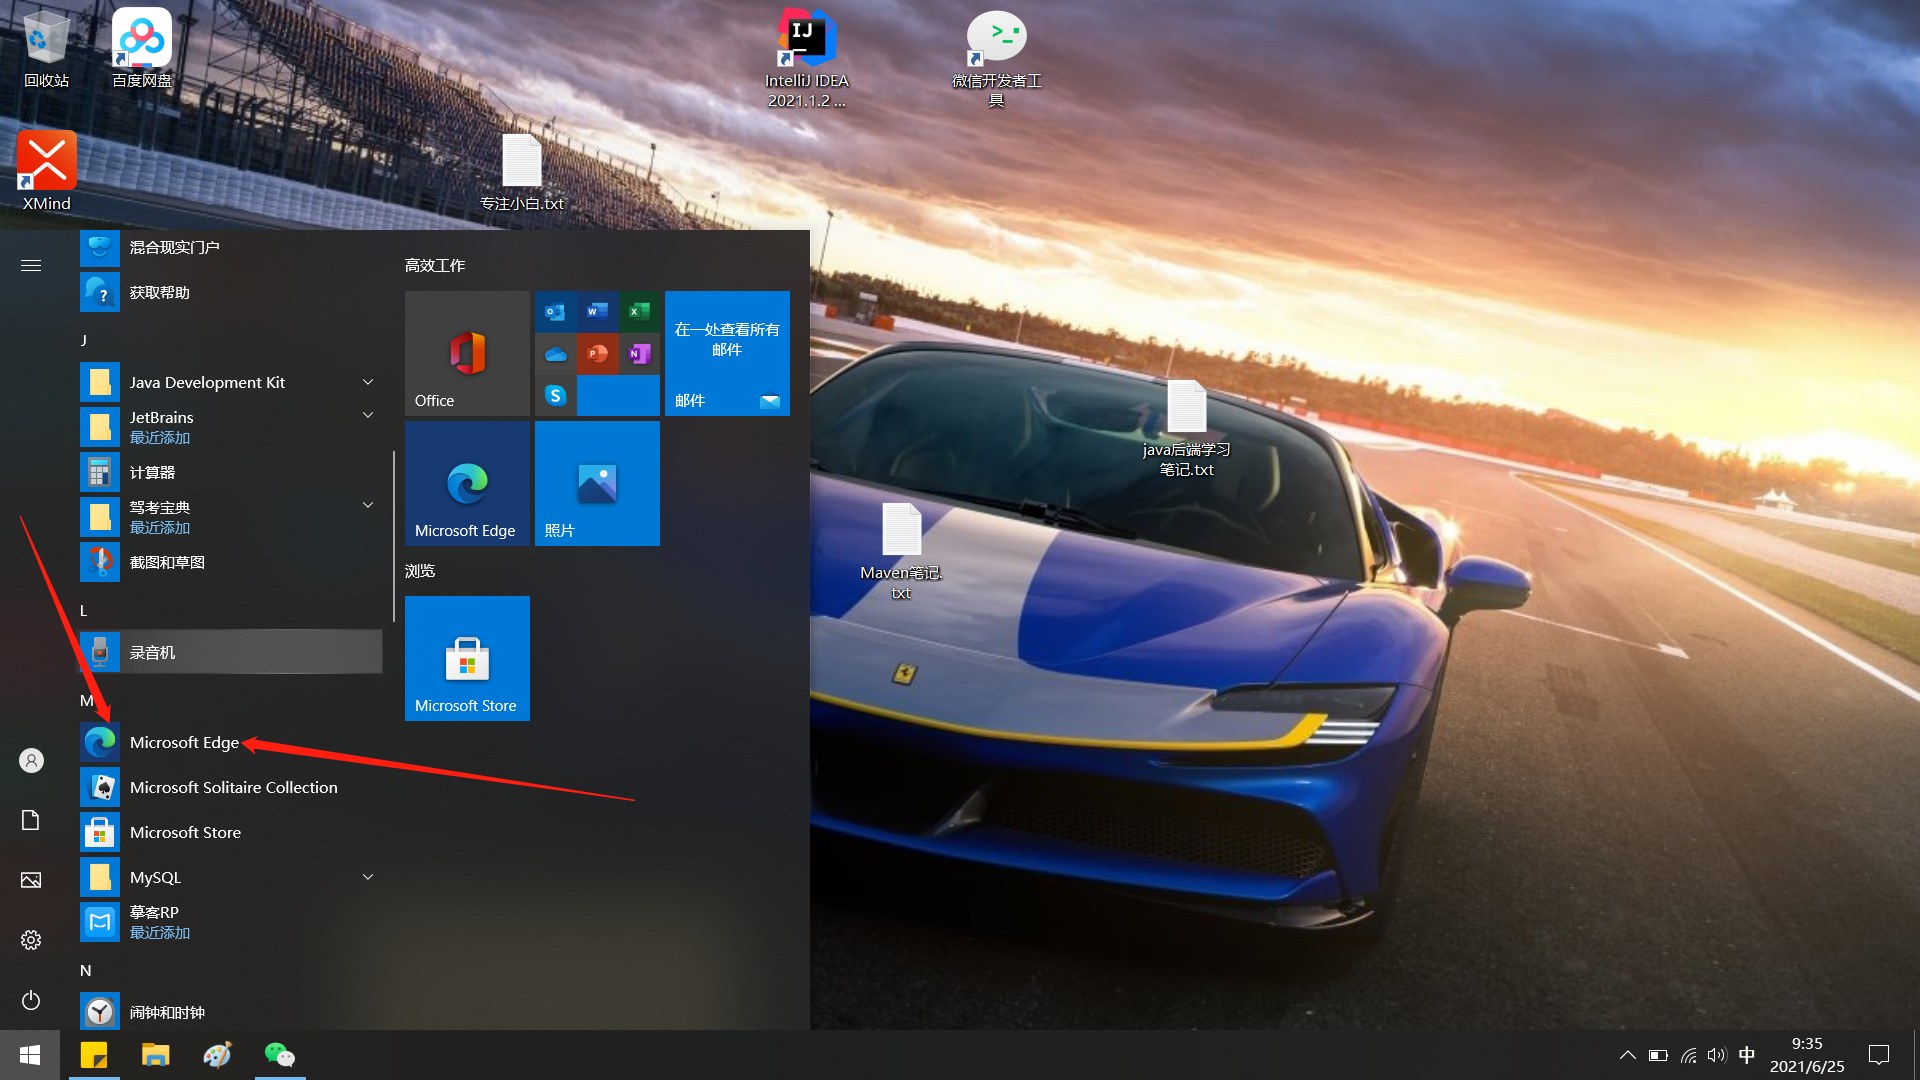Image resolution: width=1920 pixels, height=1080 pixels.
Task: Click the Power button in Start sidebar
Action: pyautogui.click(x=31, y=1000)
